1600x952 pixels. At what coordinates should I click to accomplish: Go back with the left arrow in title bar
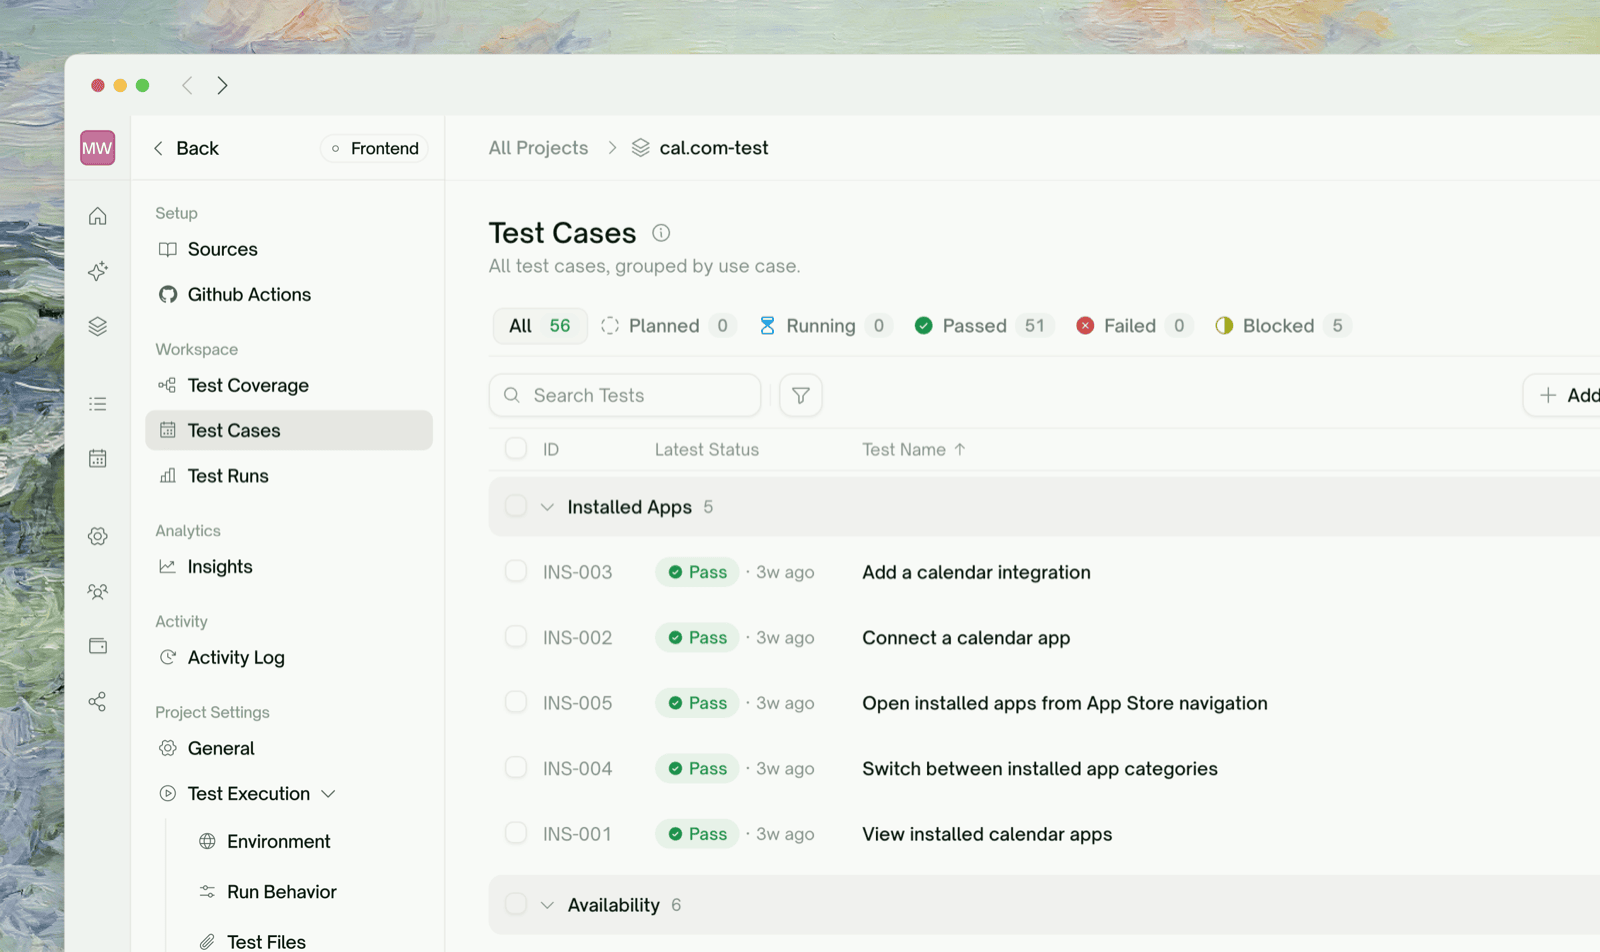point(187,85)
